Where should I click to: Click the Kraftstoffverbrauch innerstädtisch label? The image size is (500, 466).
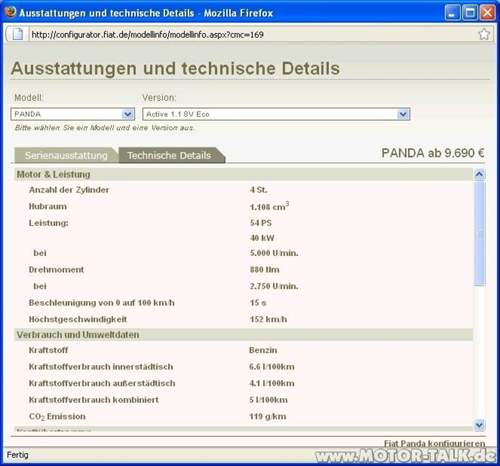[x=101, y=367]
